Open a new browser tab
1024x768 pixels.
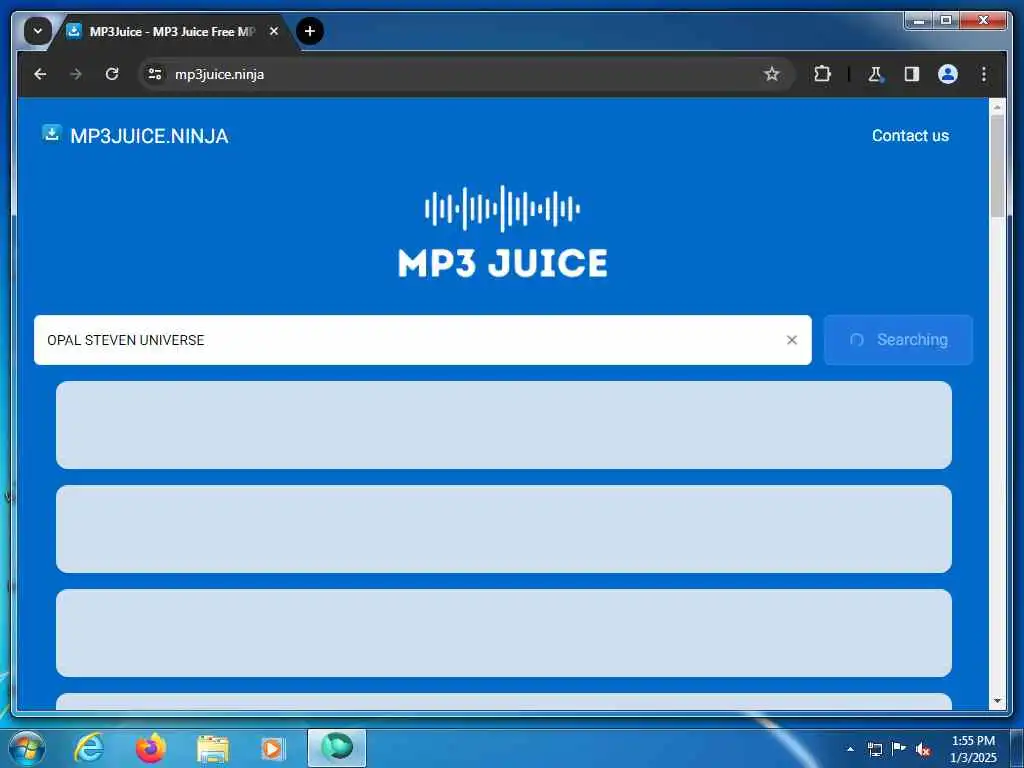point(310,31)
